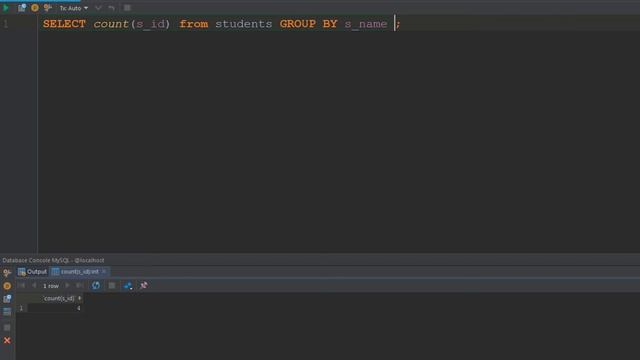Click the commit checkmark icon
Image resolution: width=640 pixels, height=360 pixels.
[x=98, y=8]
